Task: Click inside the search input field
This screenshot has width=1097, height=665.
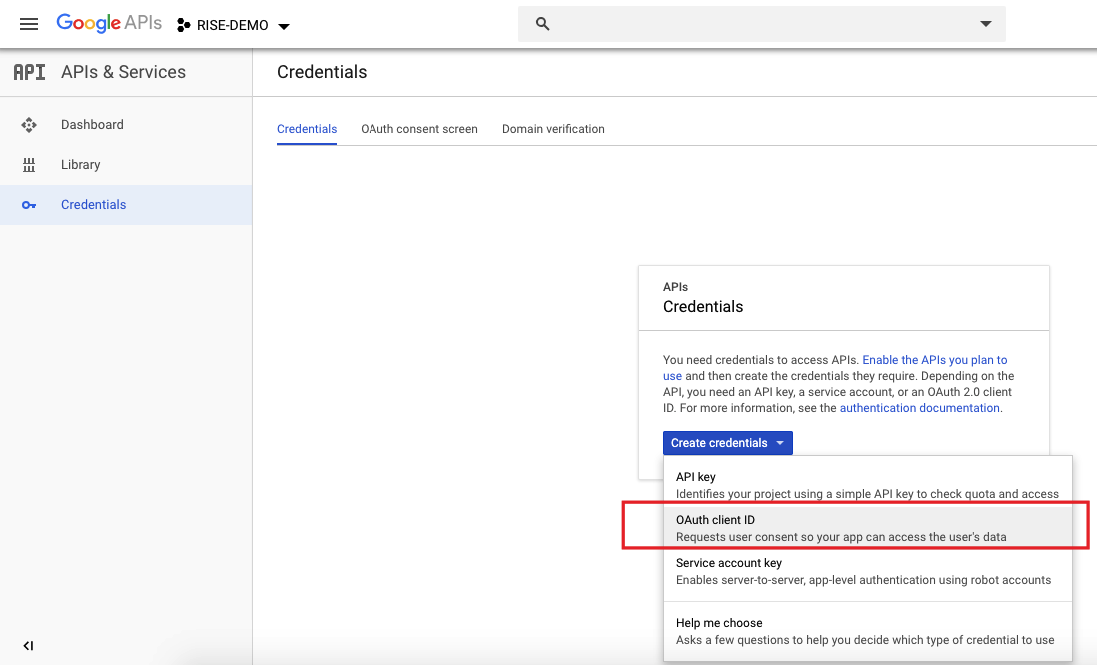Action: point(761,24)
